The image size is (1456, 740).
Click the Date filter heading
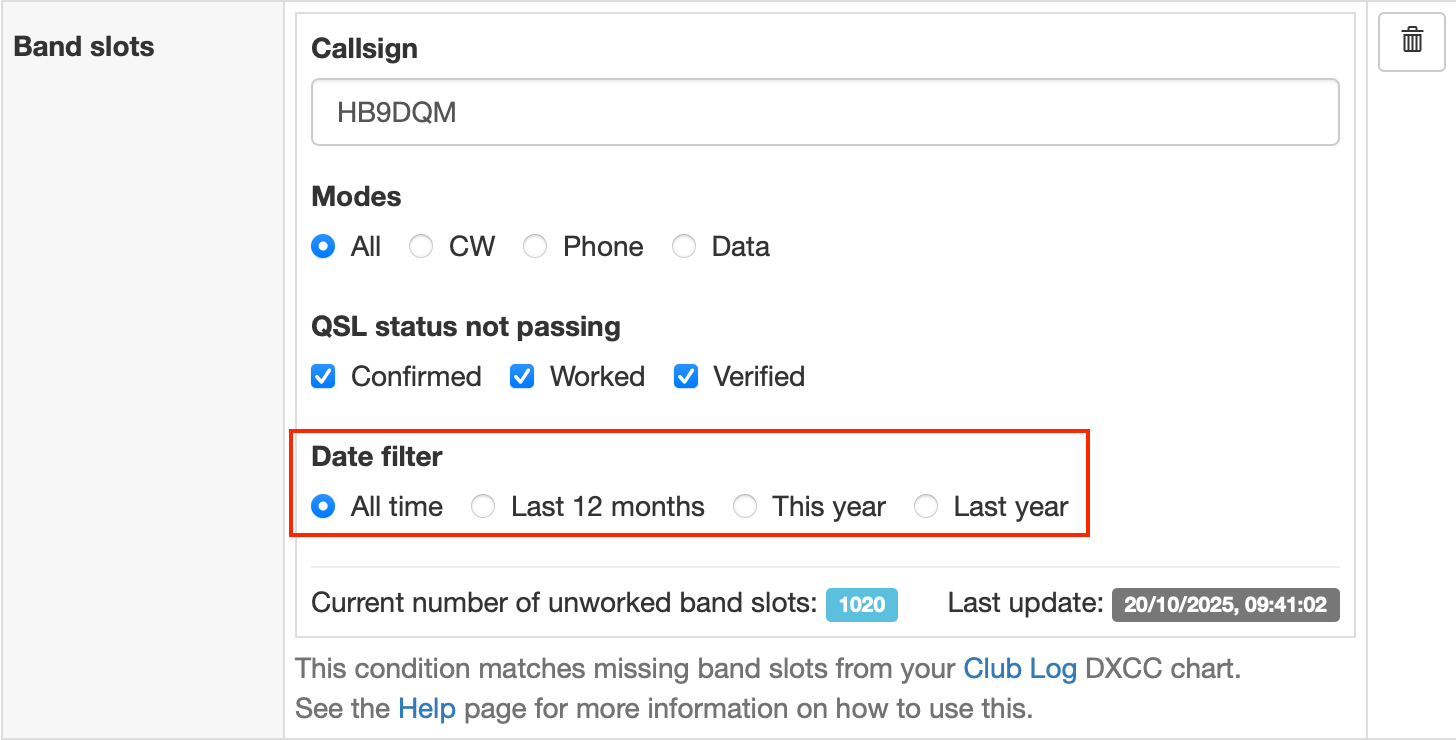[x=377, y=457]
